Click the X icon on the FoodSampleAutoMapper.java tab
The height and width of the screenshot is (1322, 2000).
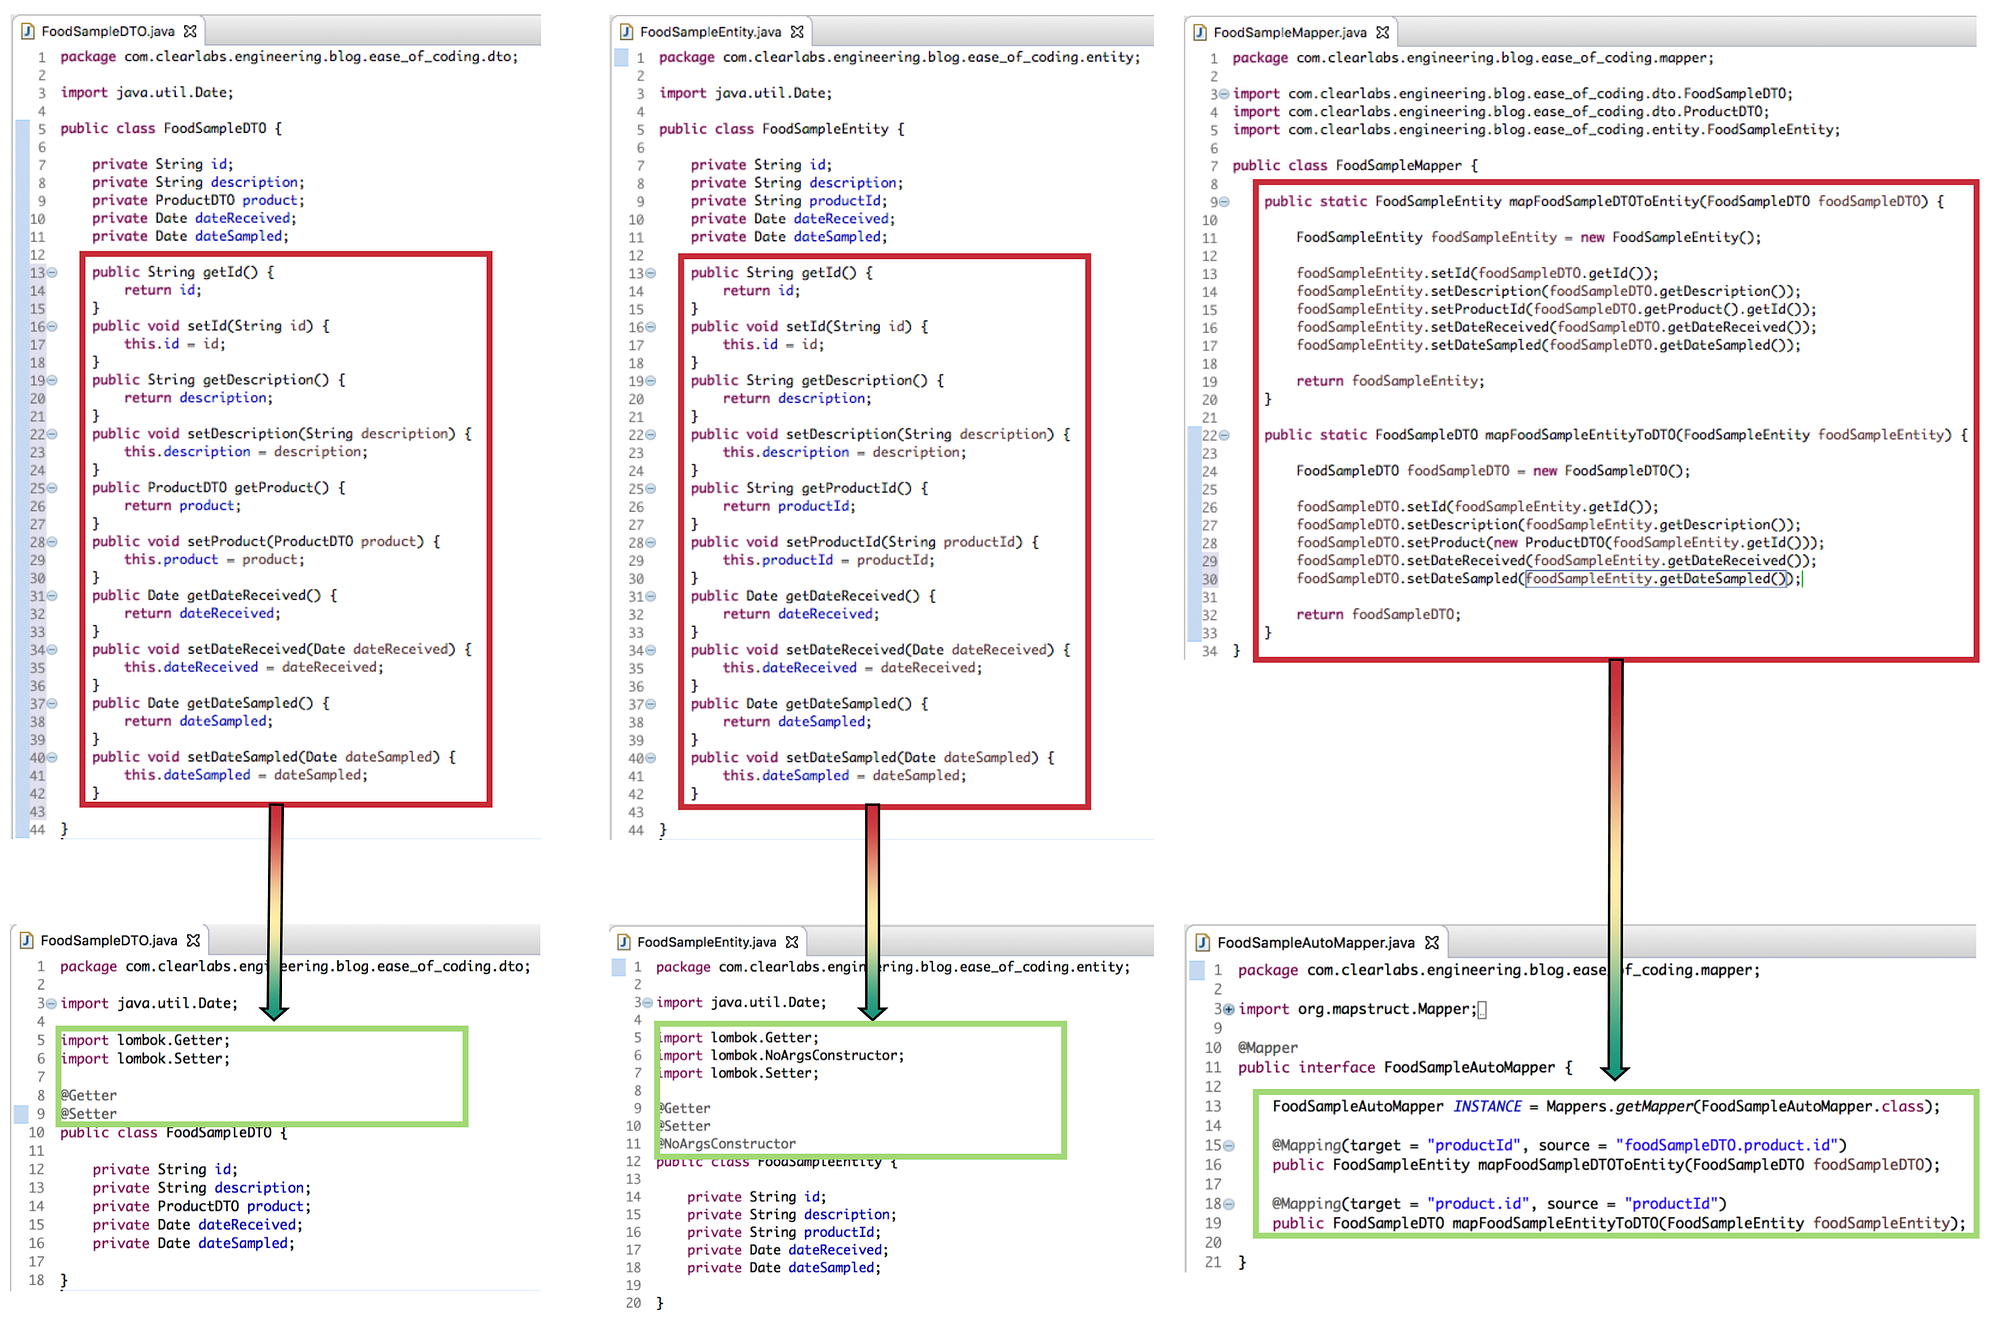(1432, 942)
